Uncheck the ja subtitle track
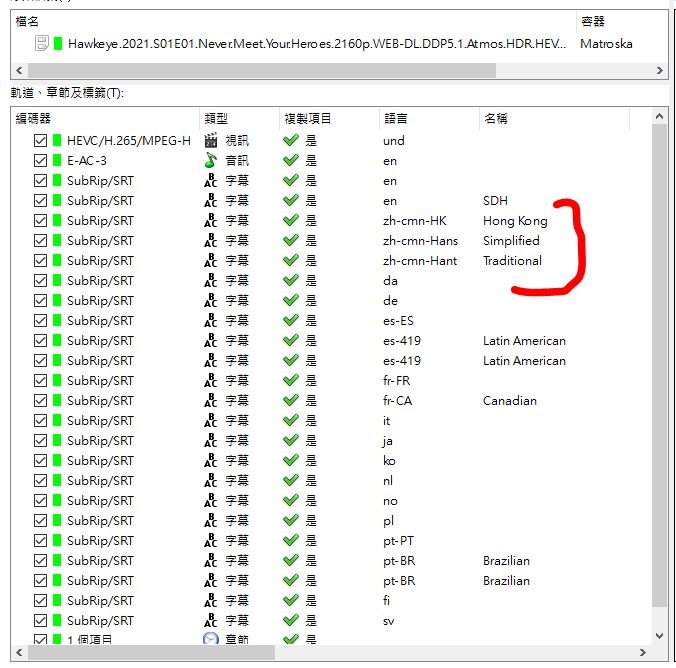This screenshot has width=676, height=668. point(41,440)
